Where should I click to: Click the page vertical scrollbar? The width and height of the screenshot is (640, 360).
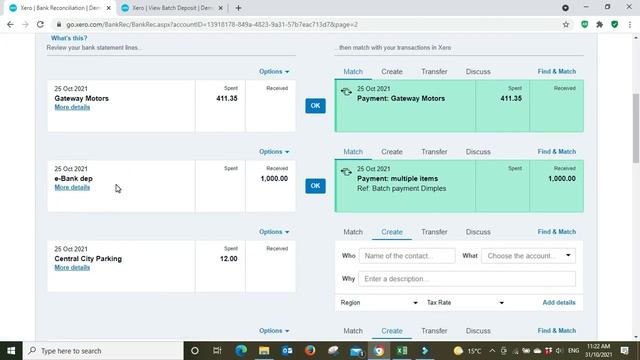[x=636, y=129]
